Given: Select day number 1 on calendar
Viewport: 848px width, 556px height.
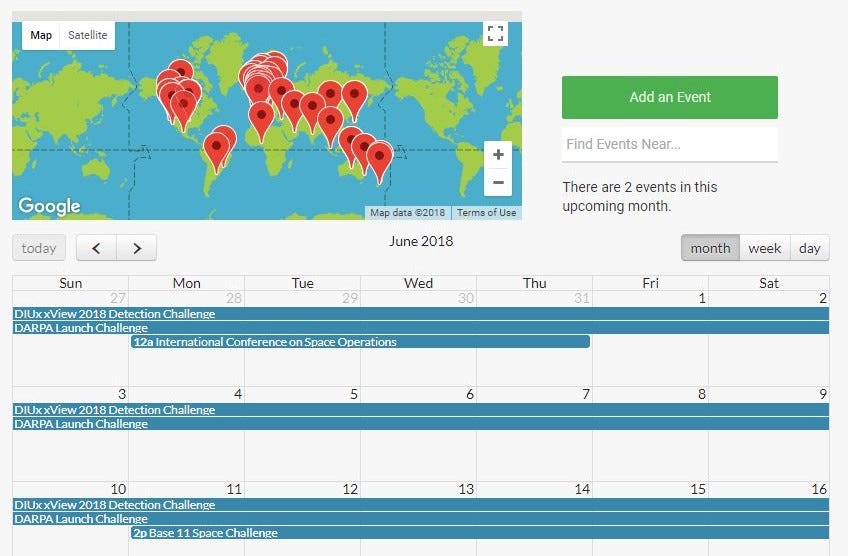Looking at the screenshot, I should (x=701, y=298).
